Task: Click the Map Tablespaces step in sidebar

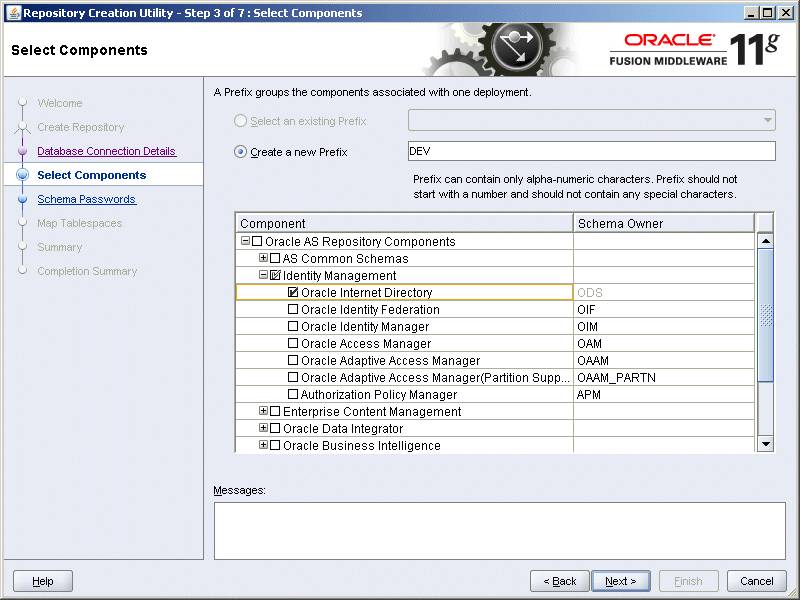Action: (80, 223)
